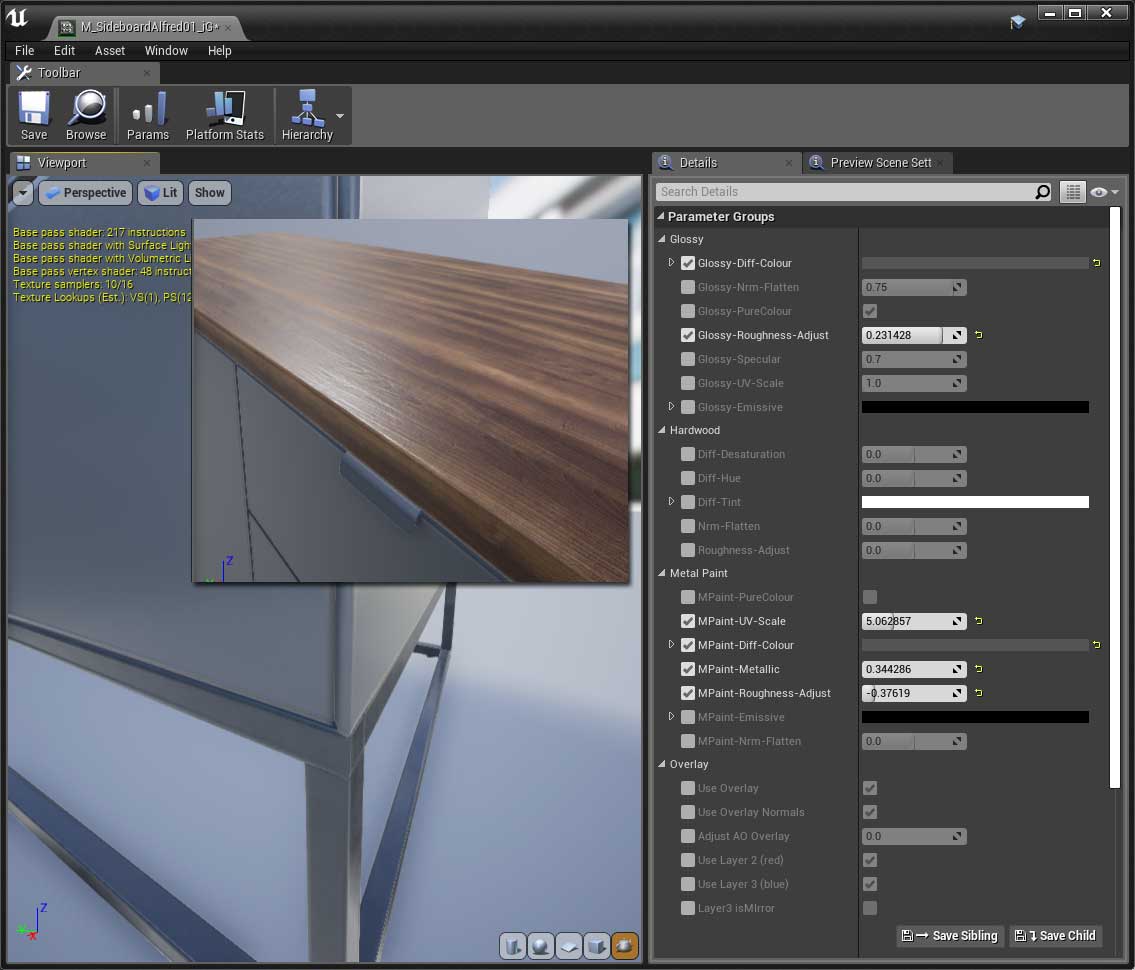The width and height of the screenshot is (1135, 970).
Task: Toggle the Params toolbar button
Action: point(148,115)
